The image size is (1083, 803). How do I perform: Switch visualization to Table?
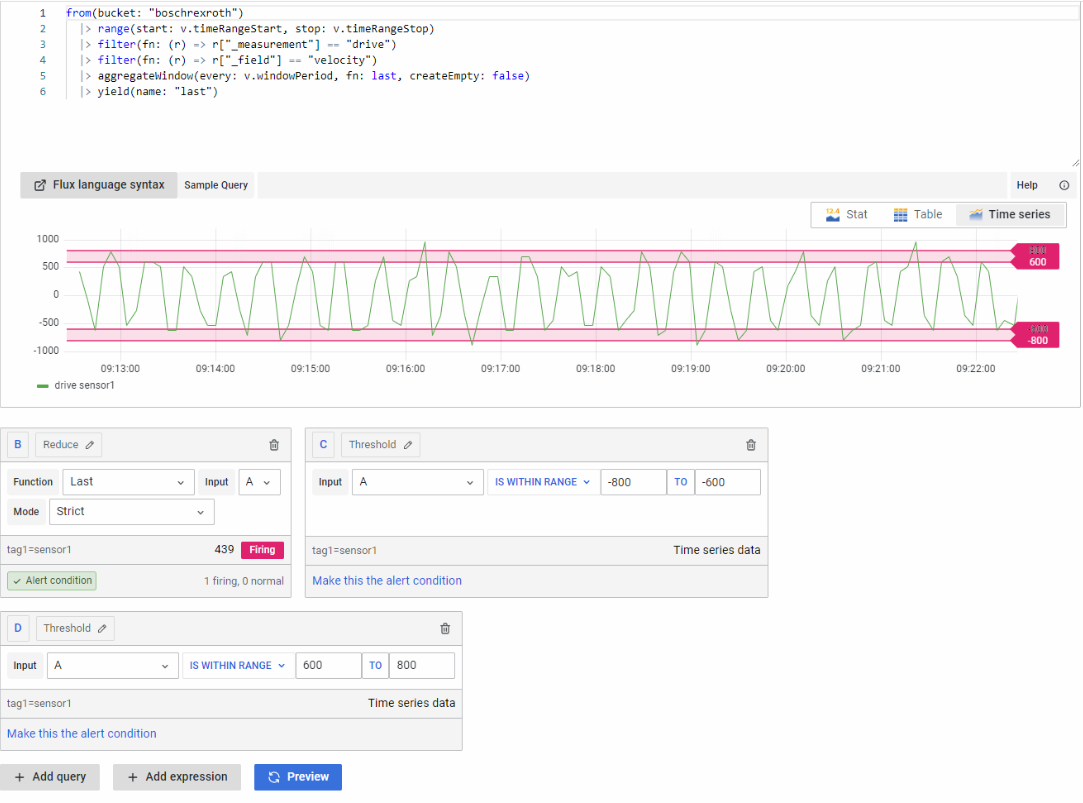pyautogui.click(x=917, y=214)
